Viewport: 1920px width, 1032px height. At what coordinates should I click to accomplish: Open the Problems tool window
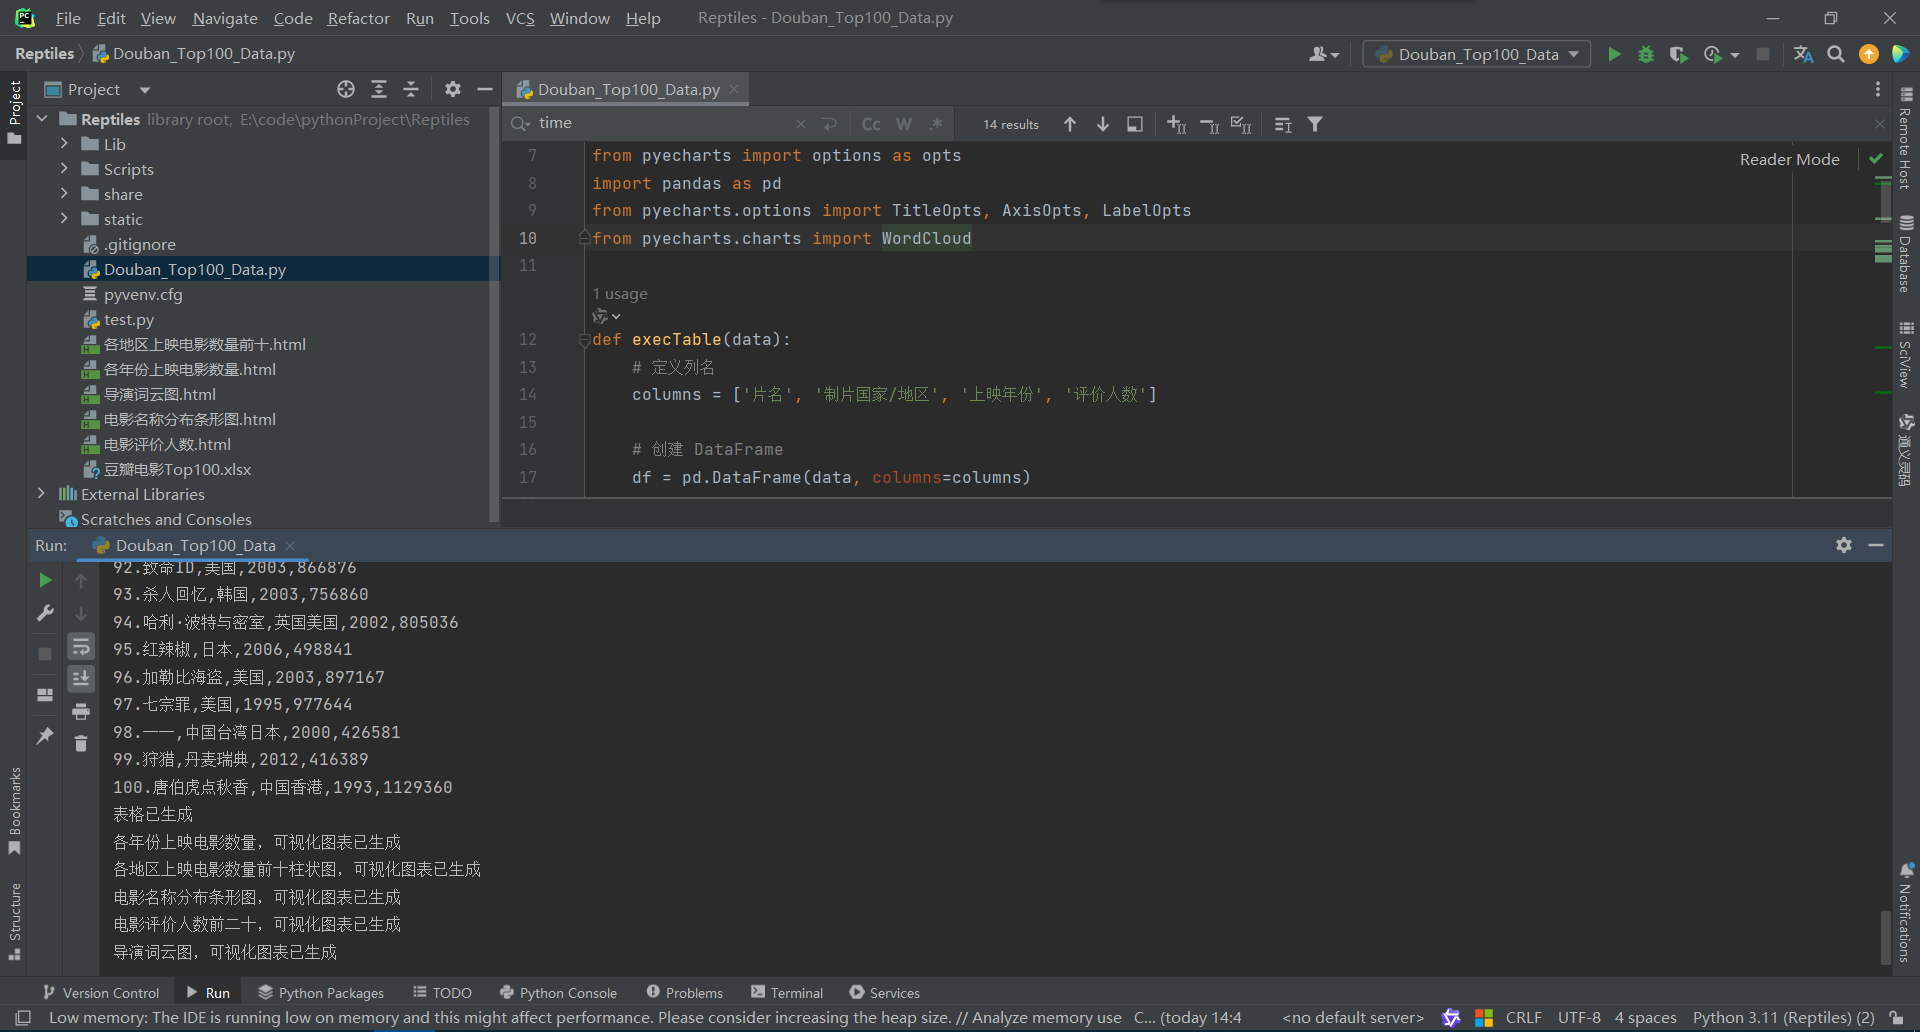tap(684, 993)
